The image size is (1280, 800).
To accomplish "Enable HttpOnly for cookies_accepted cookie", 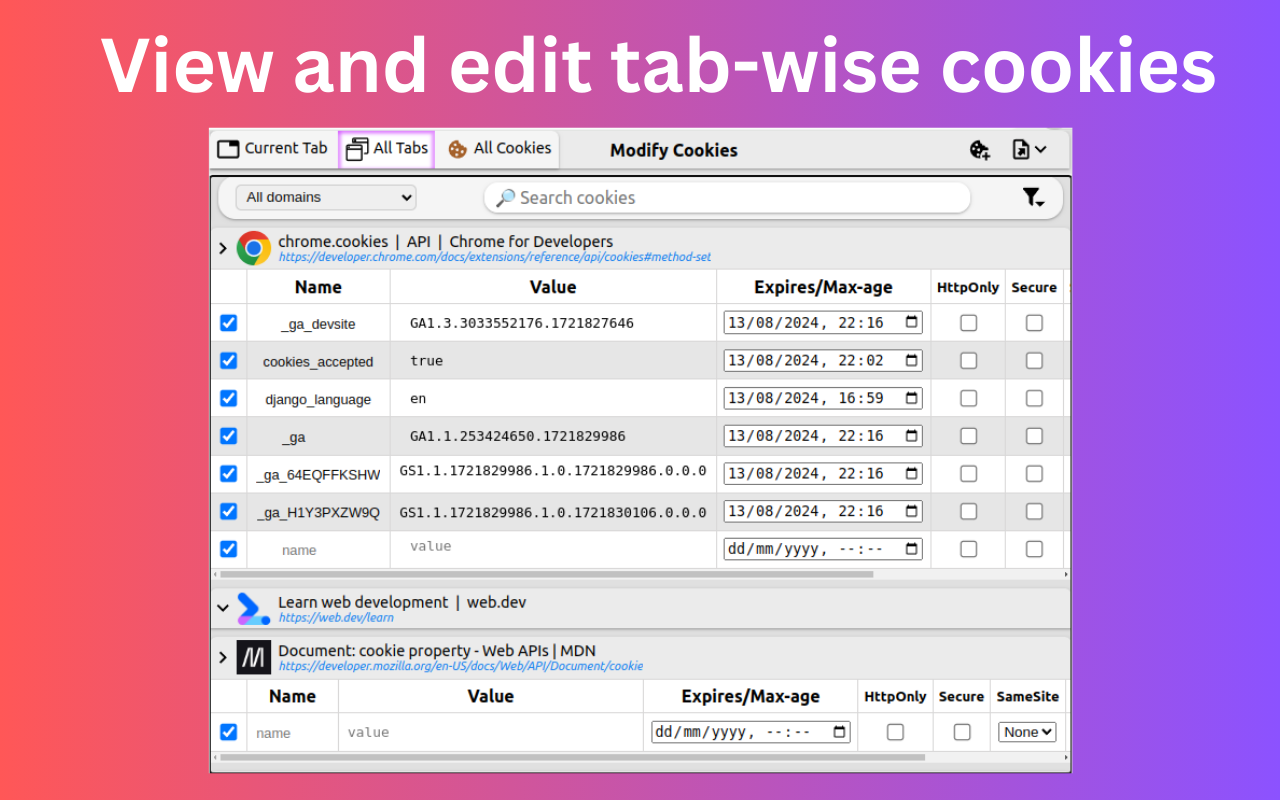I will pyautogui.click(x=968, y=361).
